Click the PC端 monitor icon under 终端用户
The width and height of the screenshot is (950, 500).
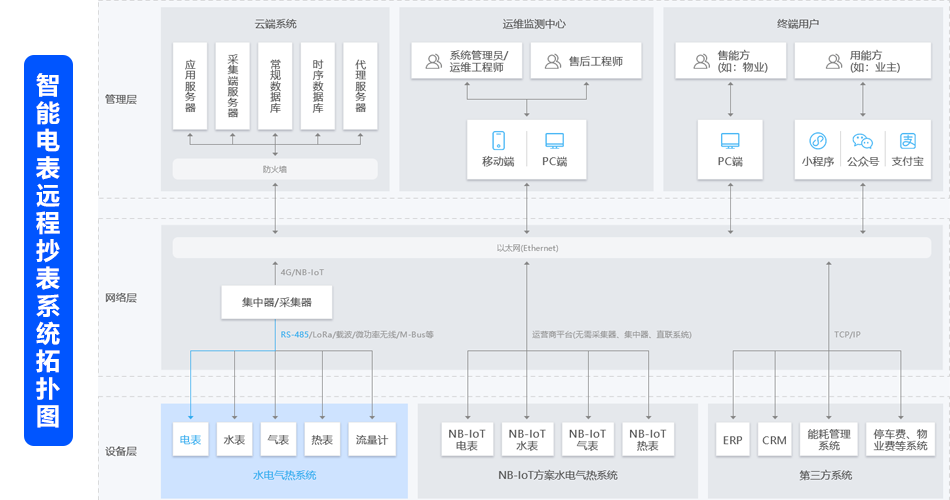(x=730, y=141)
